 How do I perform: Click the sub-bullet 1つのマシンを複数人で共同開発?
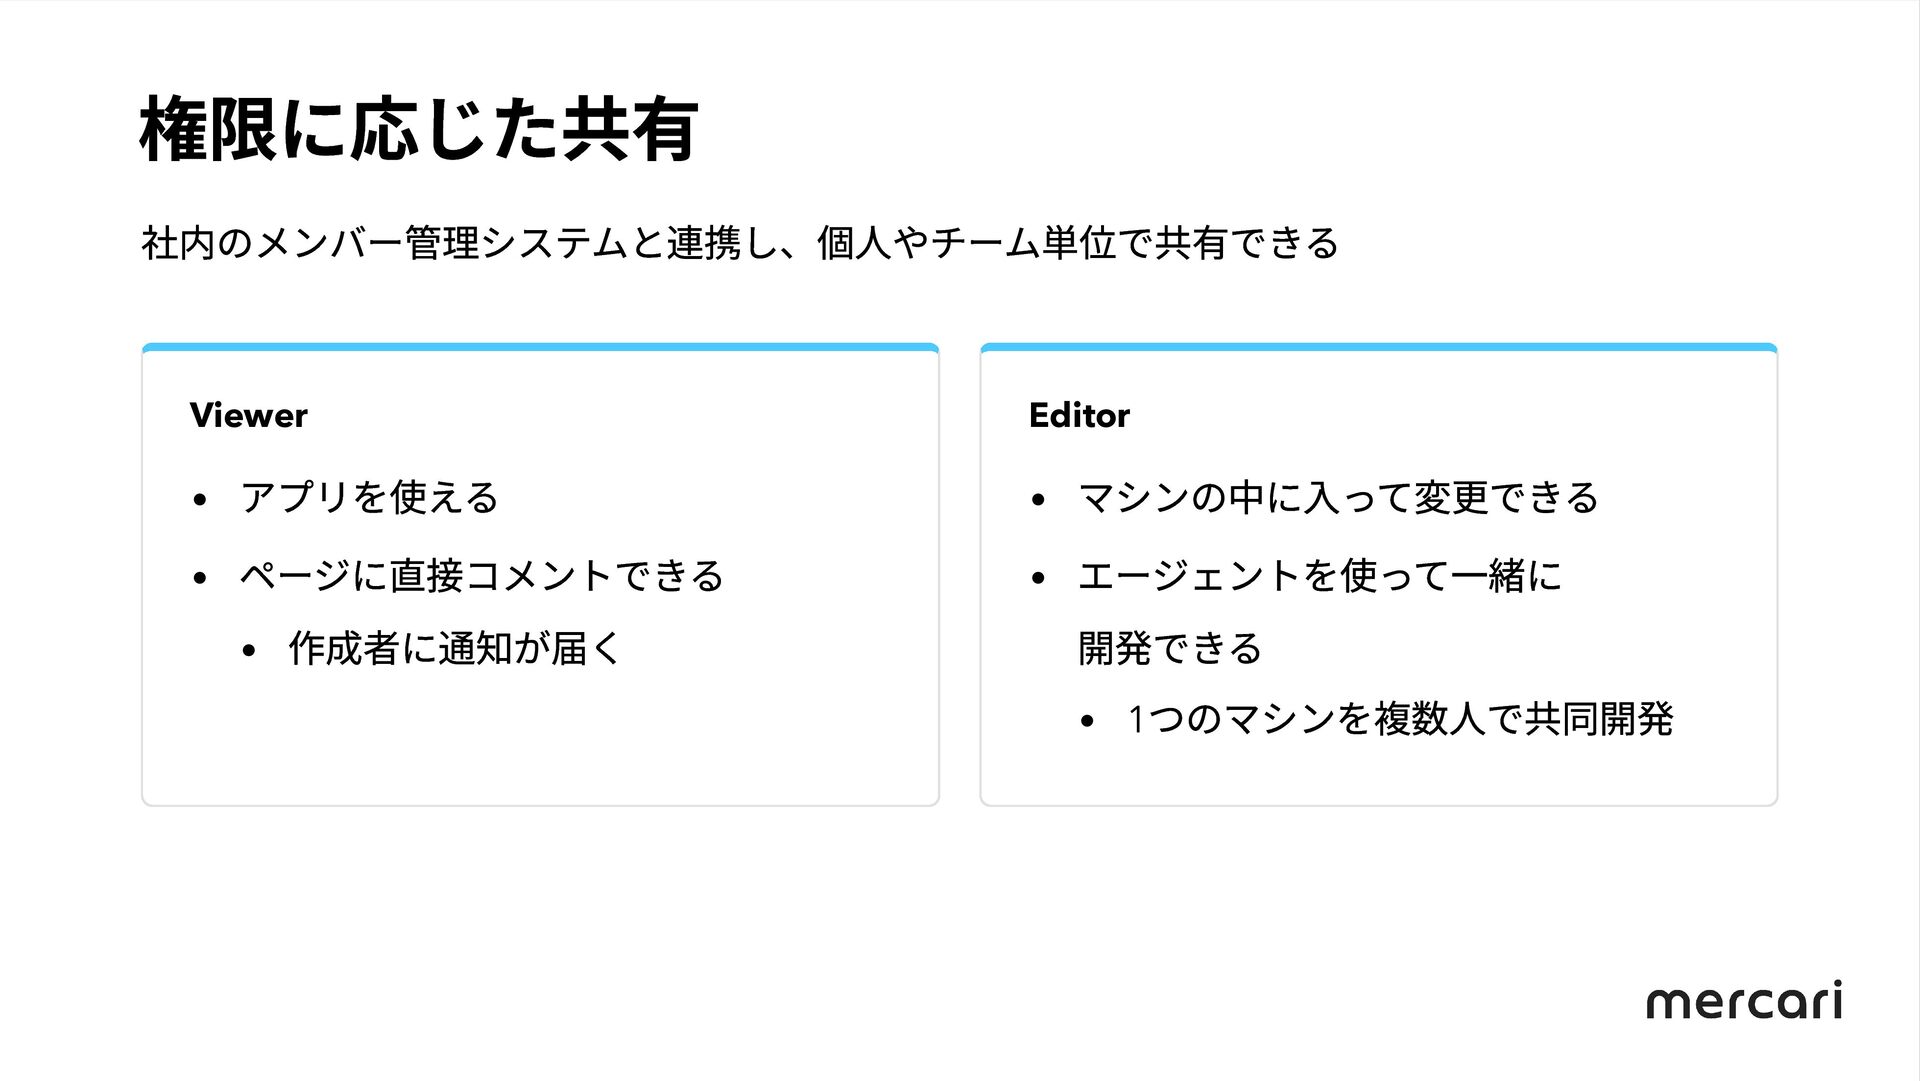click(1400, 719)
